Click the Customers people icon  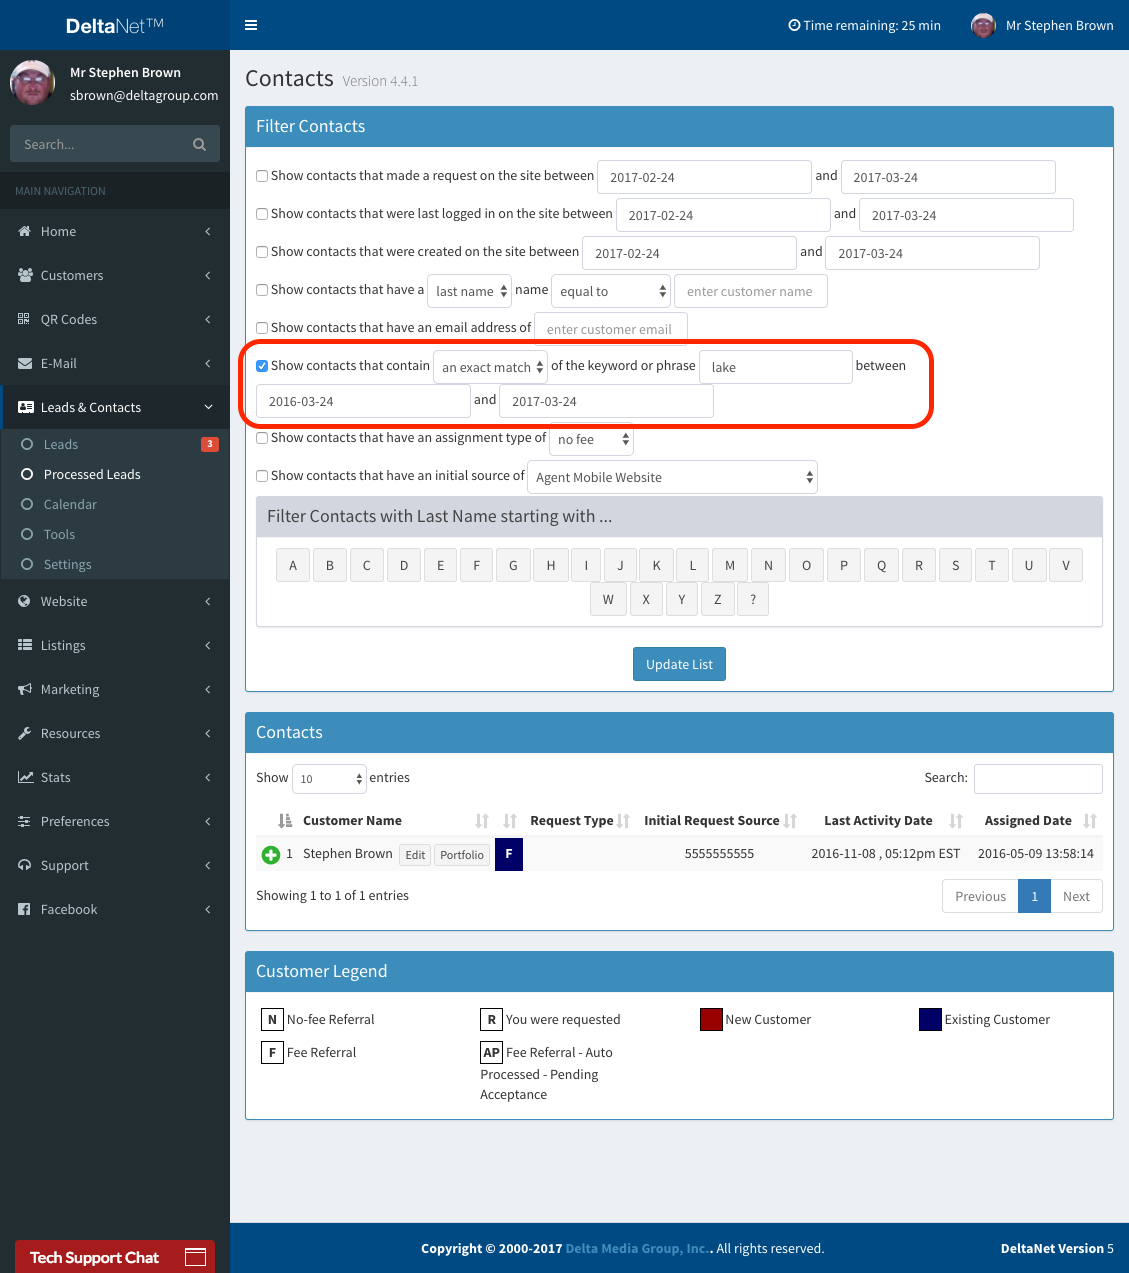tap(25, 275)
